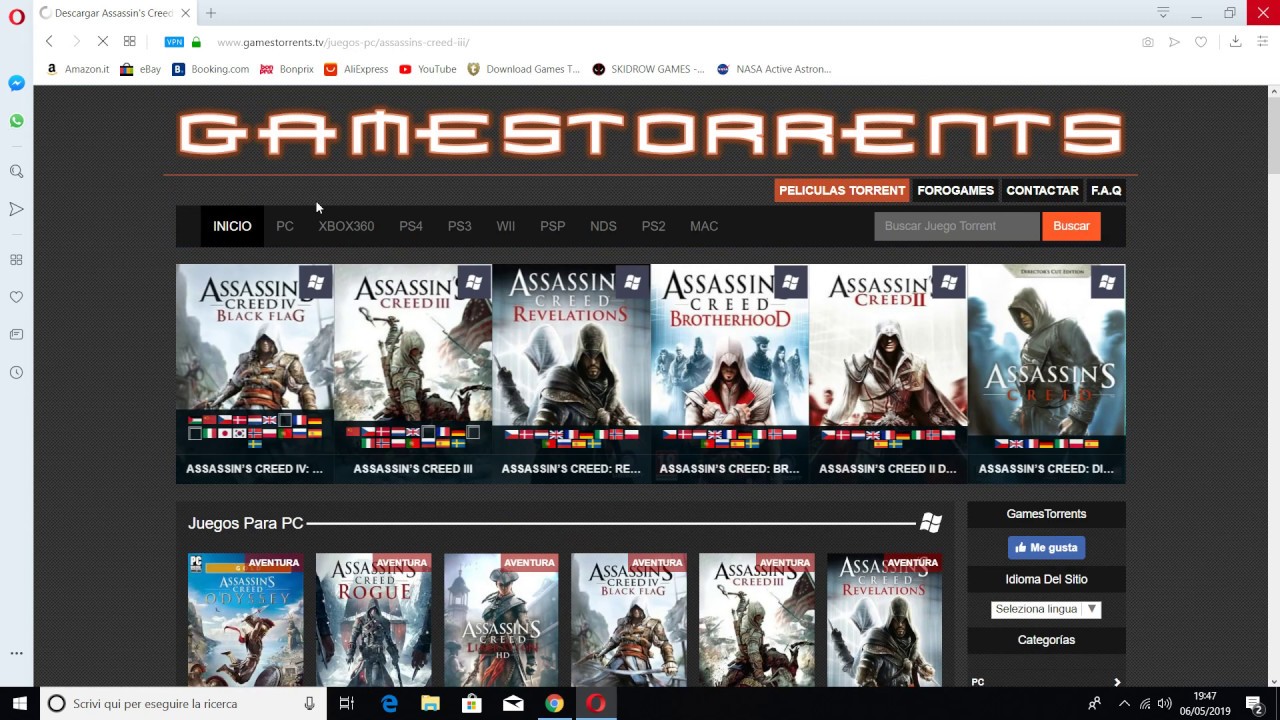
Task: Stop loading the page
Action: [103, 41]
